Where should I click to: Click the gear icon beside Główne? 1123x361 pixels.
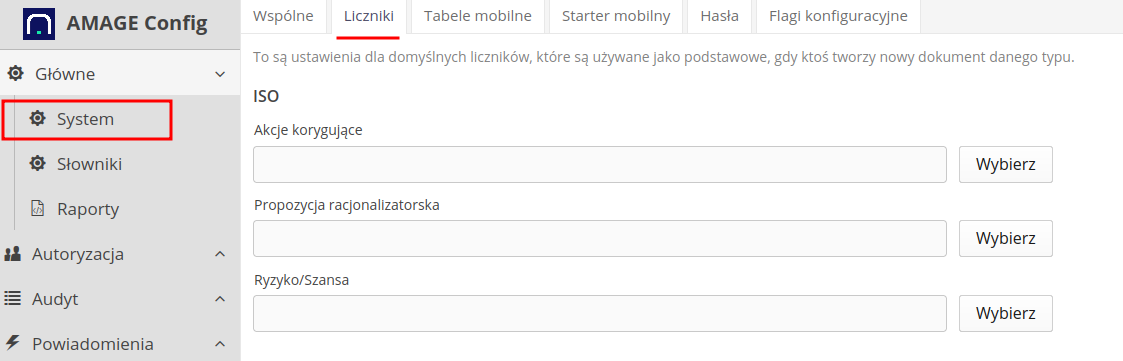coord(15,74)
